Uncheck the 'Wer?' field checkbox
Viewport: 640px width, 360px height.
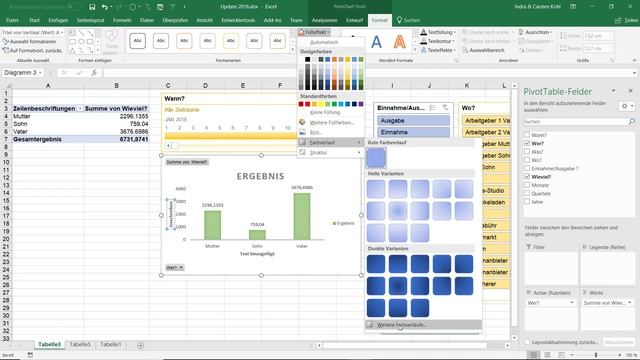pos(527,143)
